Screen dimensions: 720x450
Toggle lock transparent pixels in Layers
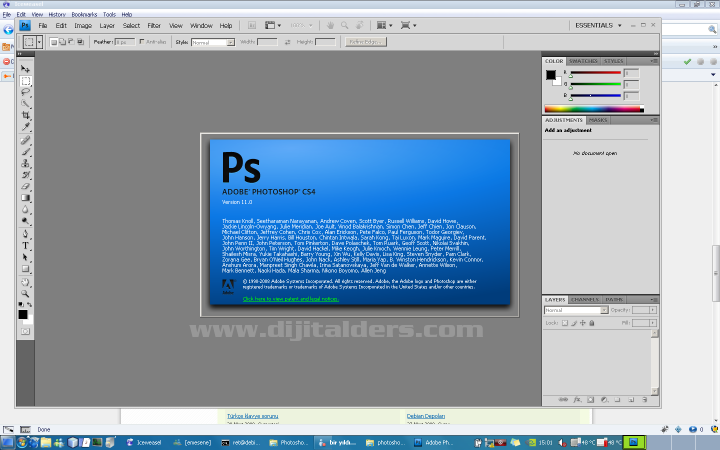[x=565, y=323]
